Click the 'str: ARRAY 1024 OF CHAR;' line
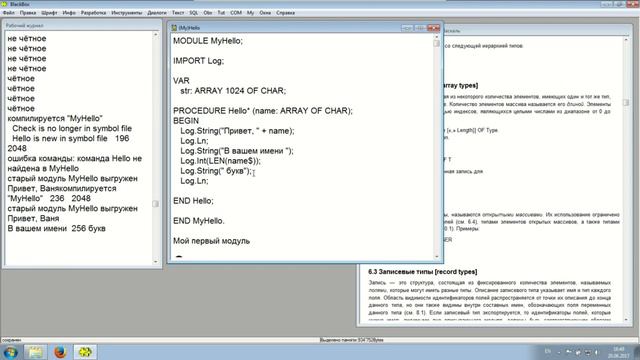 click(233, 91)
